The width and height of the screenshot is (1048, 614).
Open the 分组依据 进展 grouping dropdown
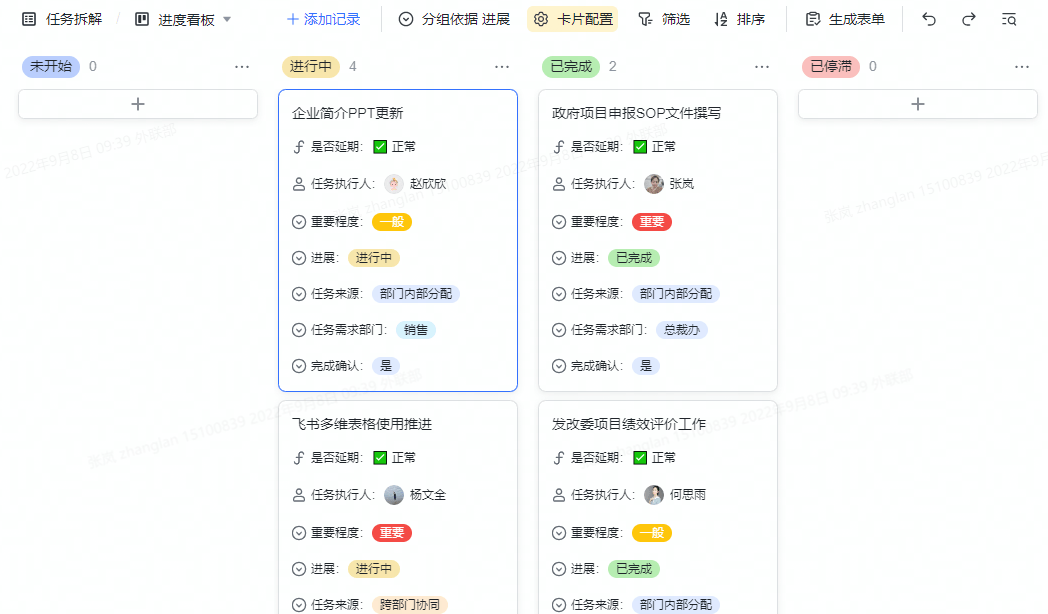pyautogui.click(x=454, y=19)
